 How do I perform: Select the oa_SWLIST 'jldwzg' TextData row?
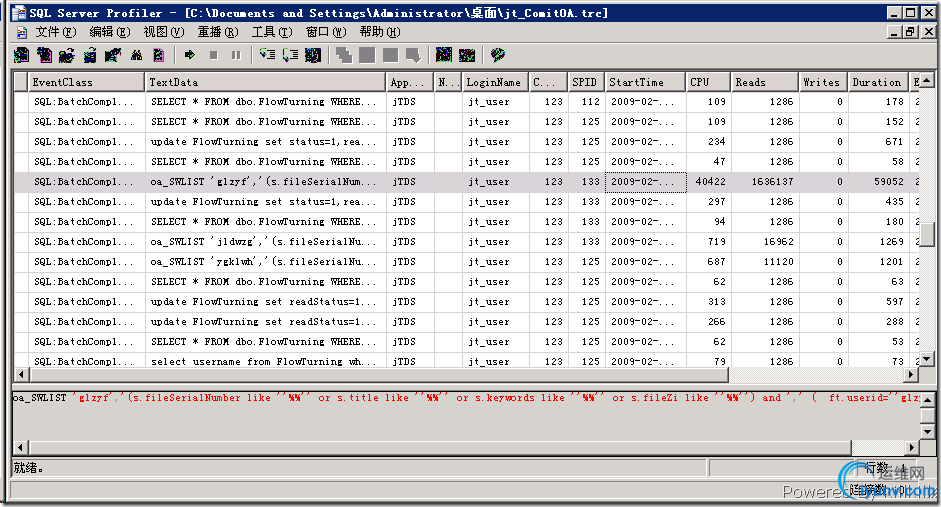pos(265,242)
